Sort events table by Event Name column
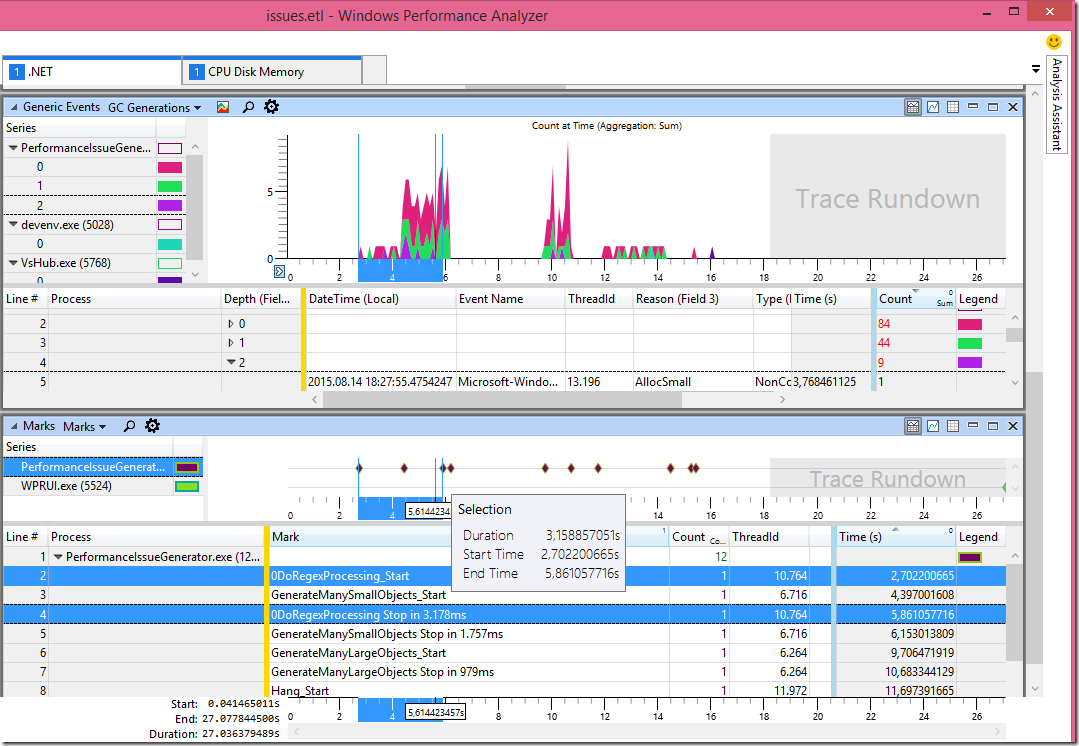 510,299
